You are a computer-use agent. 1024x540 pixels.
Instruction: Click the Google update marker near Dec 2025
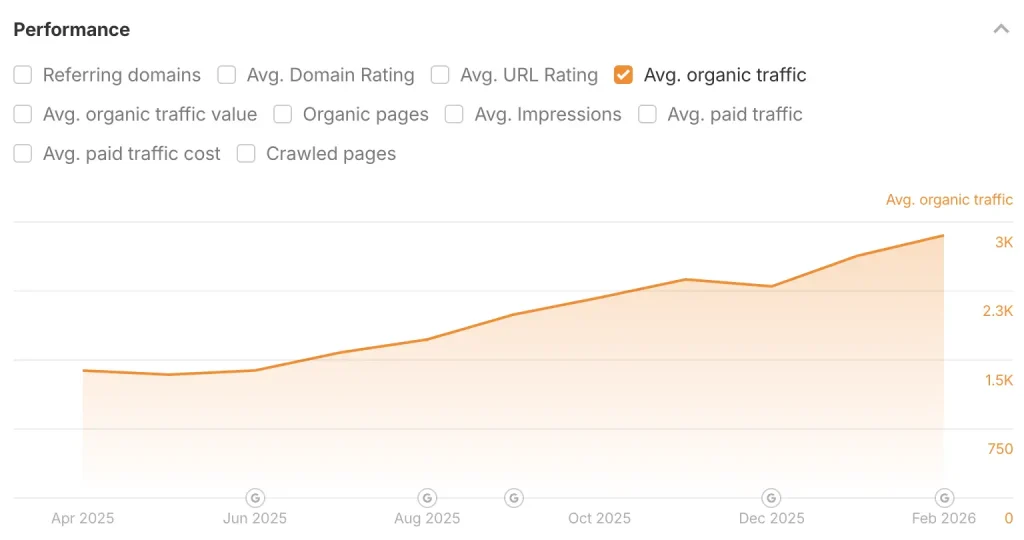(771, 498)
